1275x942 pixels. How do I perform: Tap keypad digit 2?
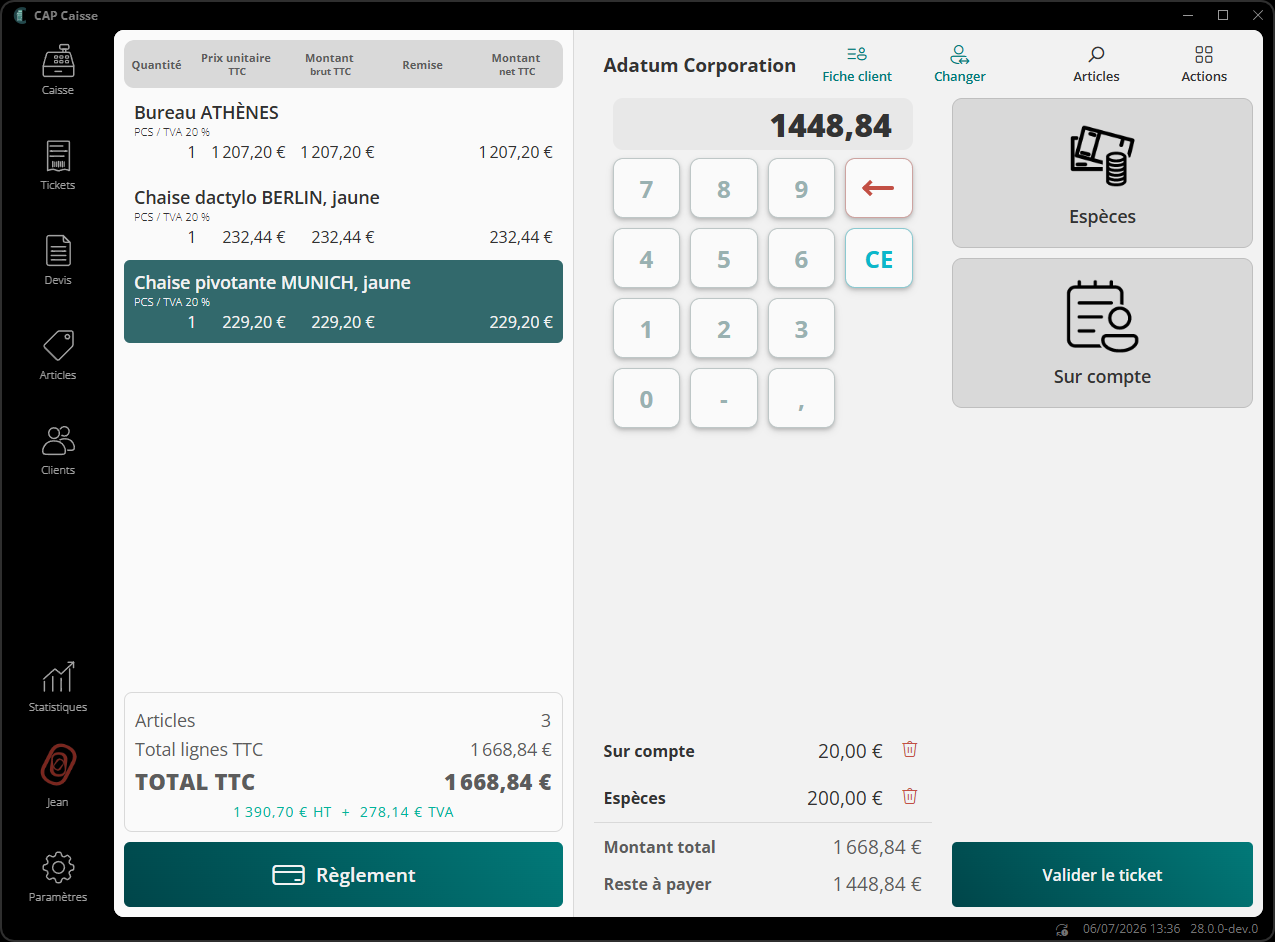pos(723,328)
